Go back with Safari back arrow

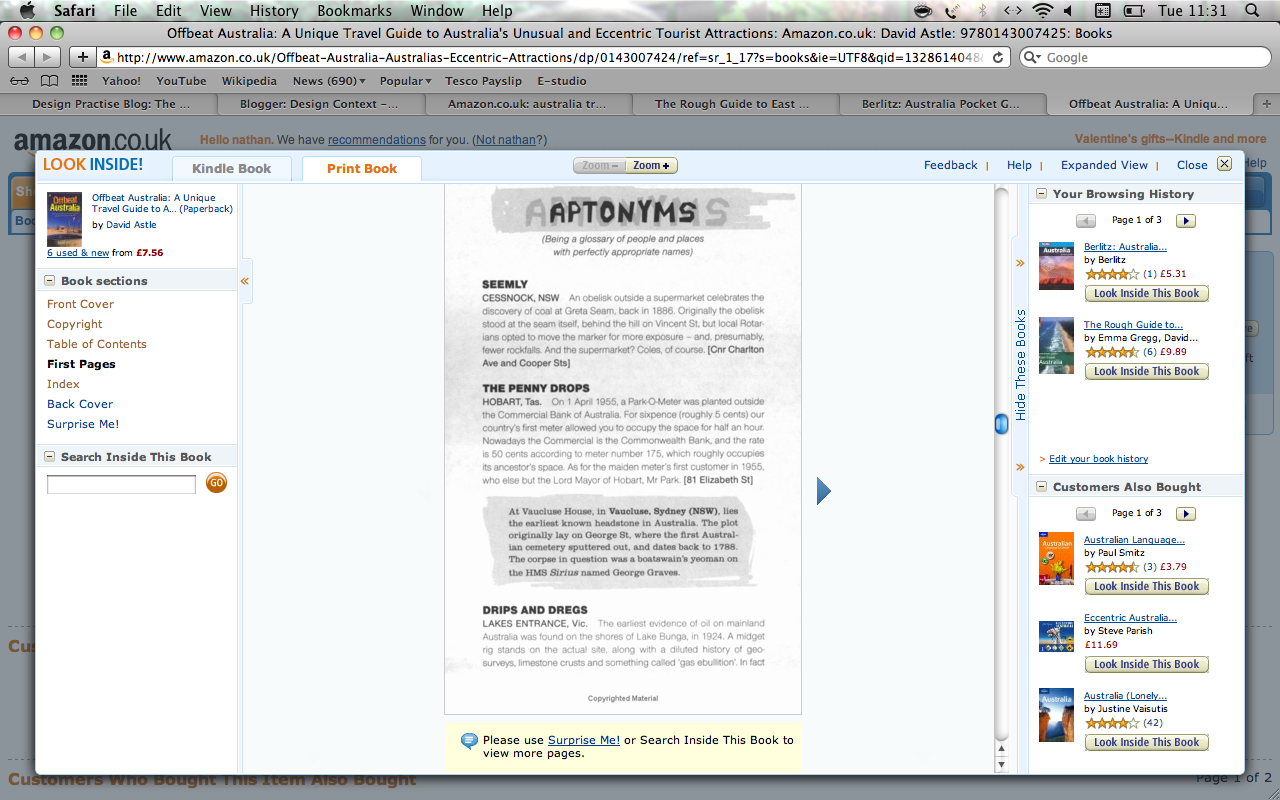[22, 57]
